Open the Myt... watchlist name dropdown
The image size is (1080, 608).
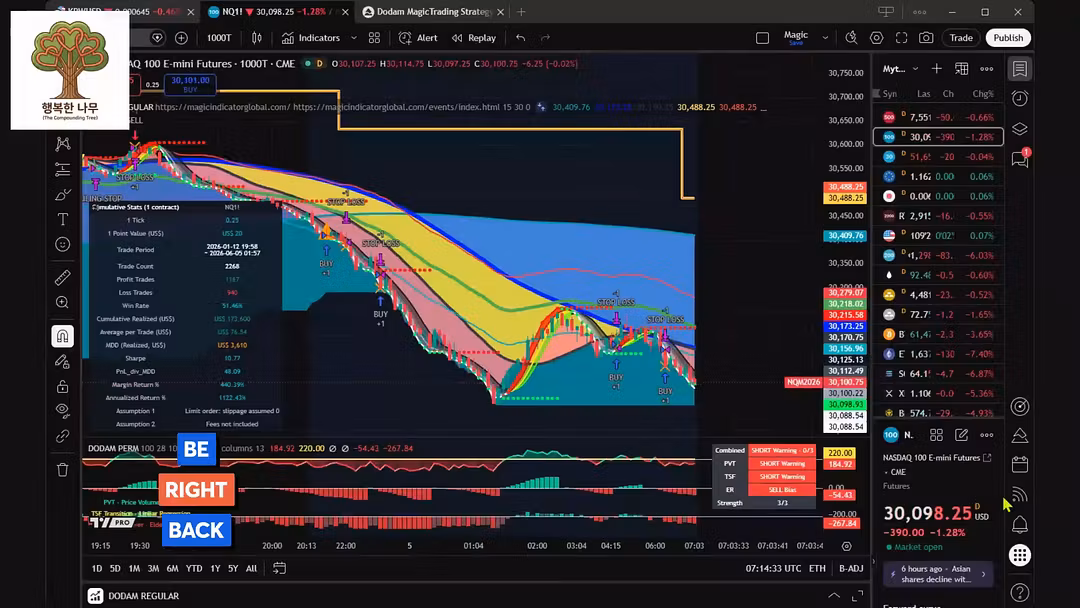(901, 69)
